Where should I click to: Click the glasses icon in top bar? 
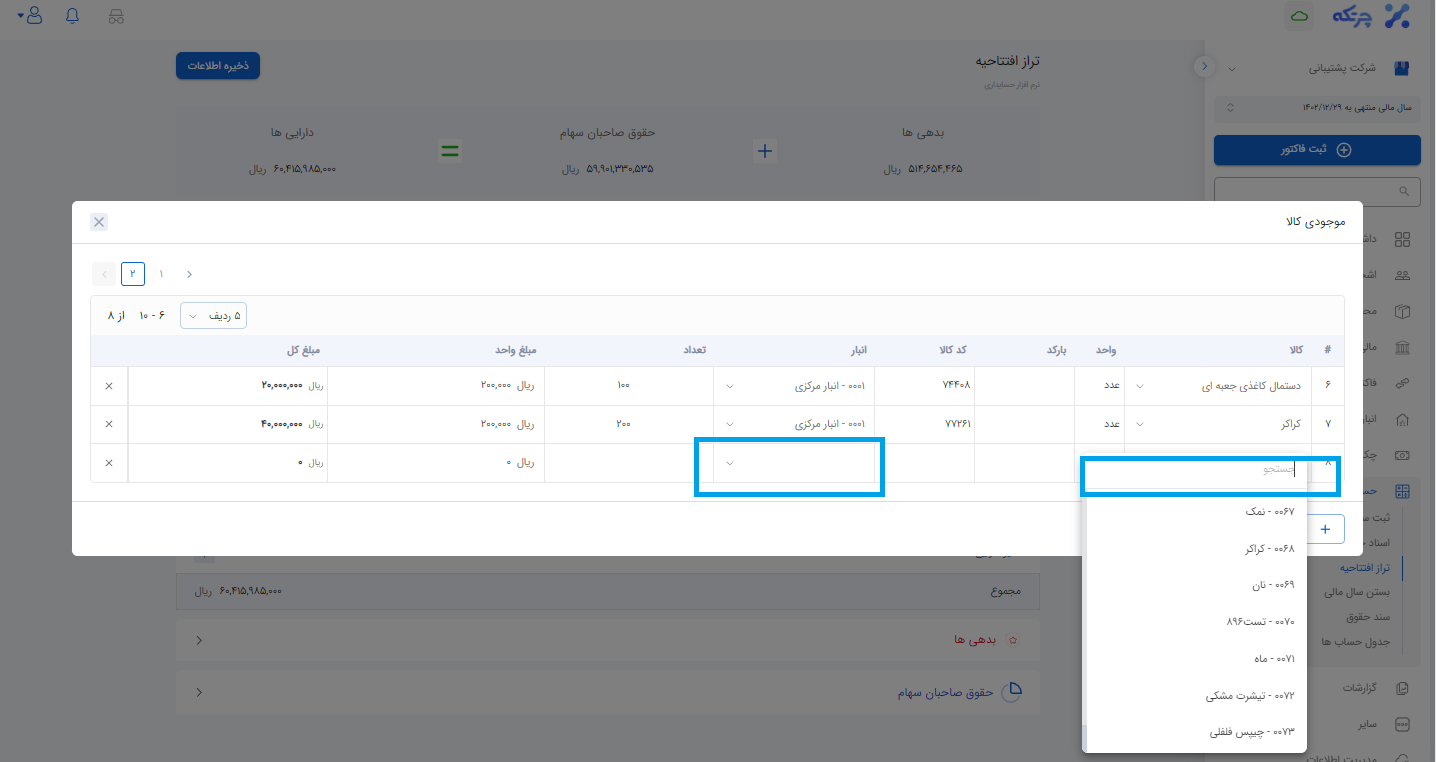pos(116,16)
